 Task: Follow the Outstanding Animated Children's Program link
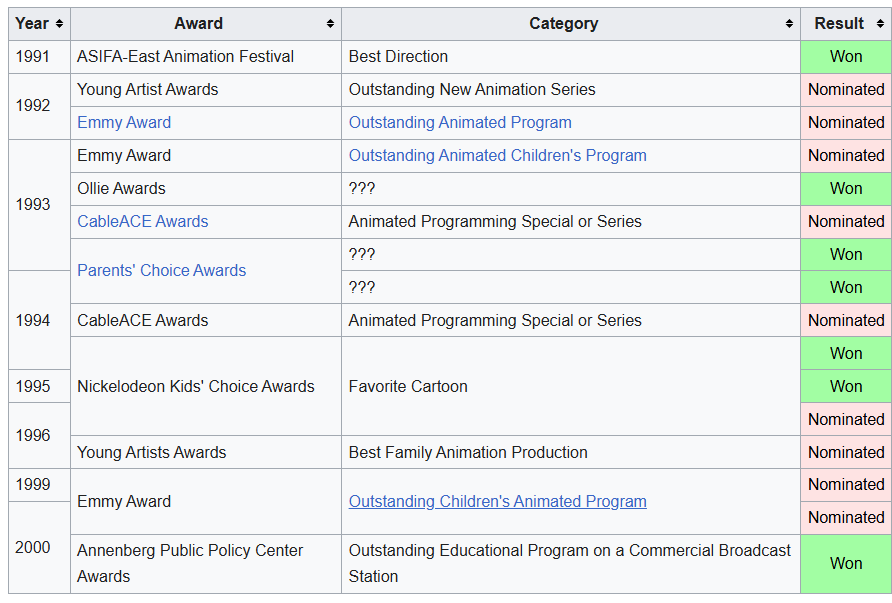pos(497,155)
